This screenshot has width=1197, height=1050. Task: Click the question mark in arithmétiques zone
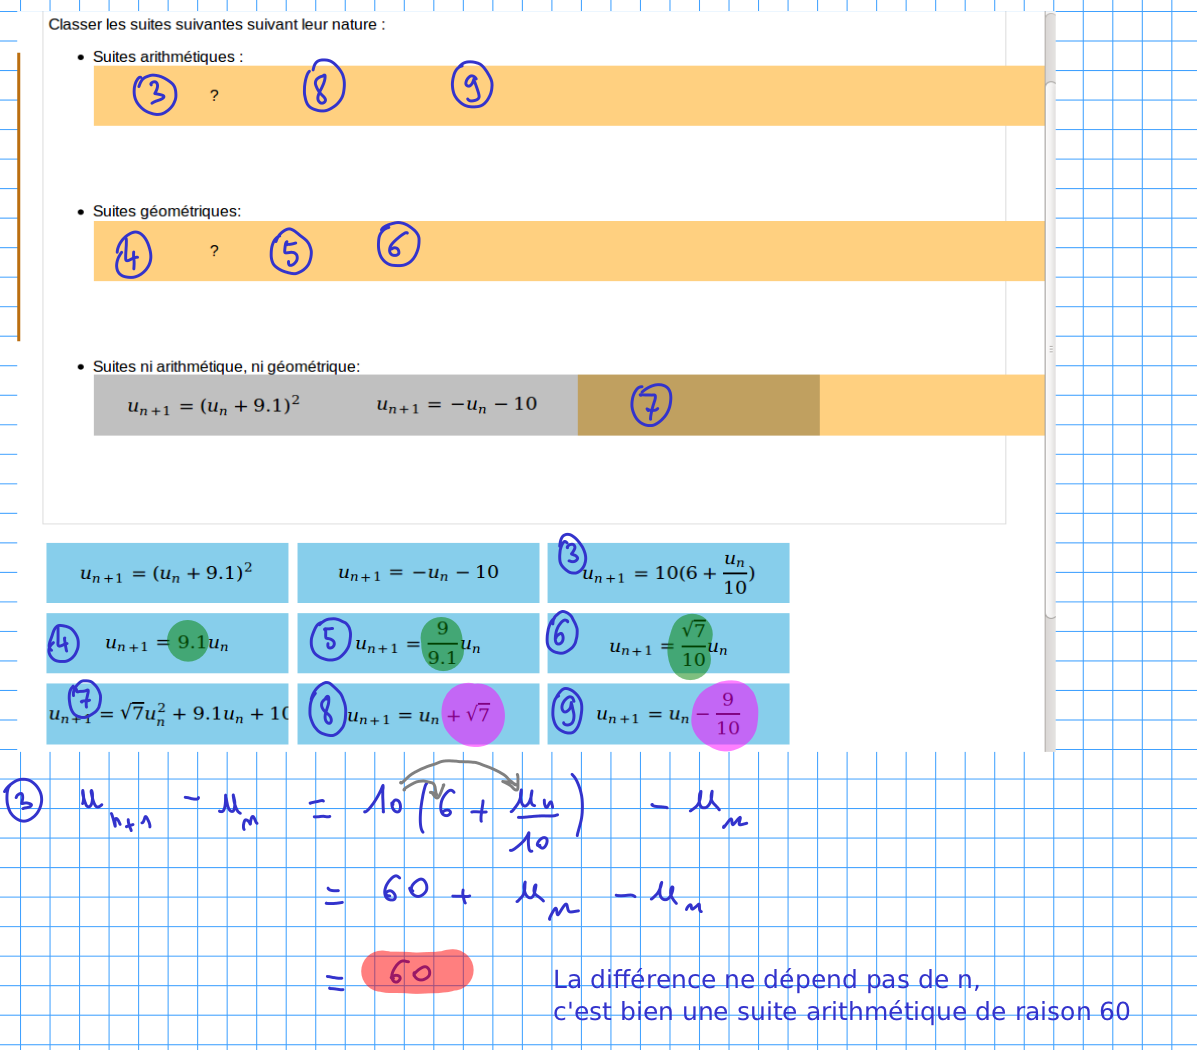214,96
